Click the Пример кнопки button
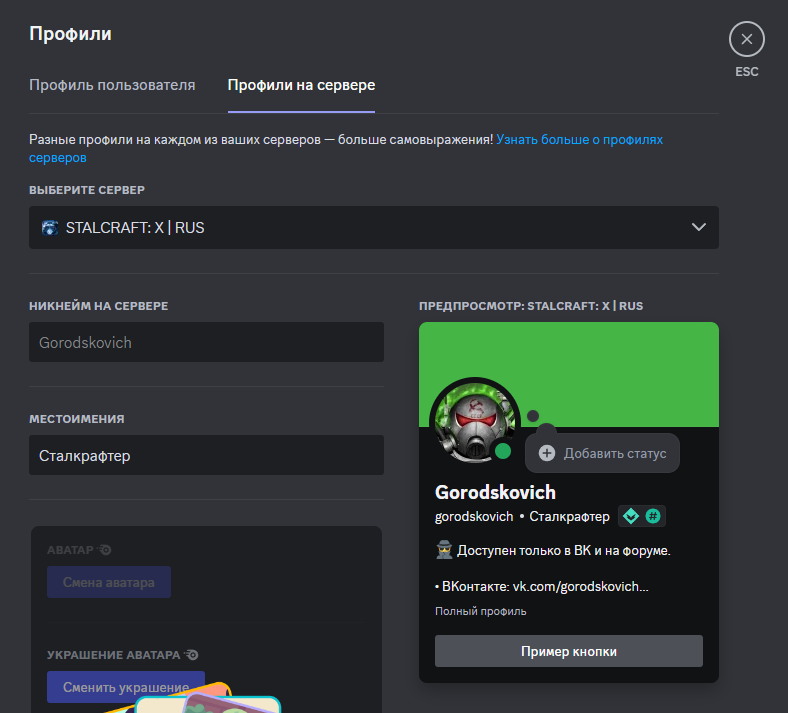The height and width of the screenshot is (713, 788). pyautogui.click(x=568, y=651)
